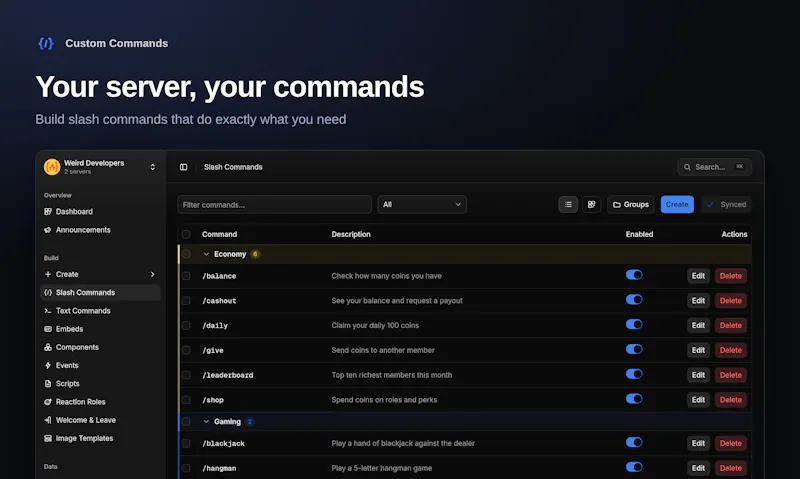The width and height of the screenshot is (800, 479).
Task: Check the /hangman row checkbox
Action: pyautogui.click(x=186, y=468)
